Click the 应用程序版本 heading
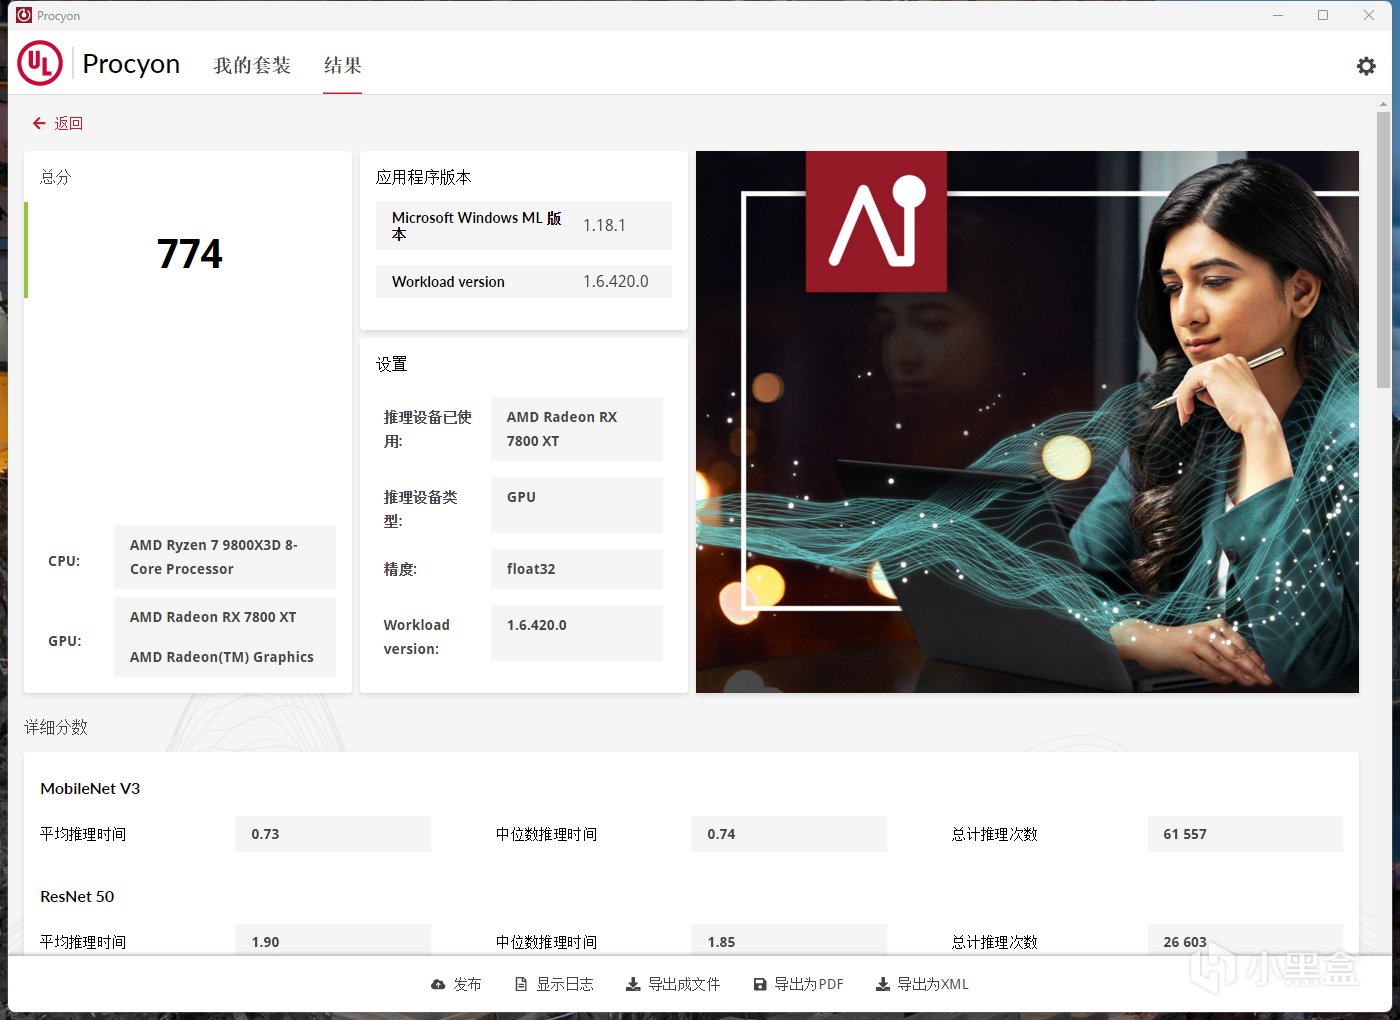 [x=423, y=177]
